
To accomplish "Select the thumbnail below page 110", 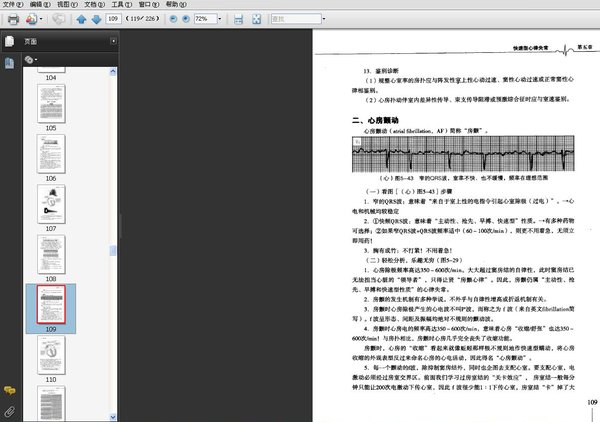I will (51, 404).
